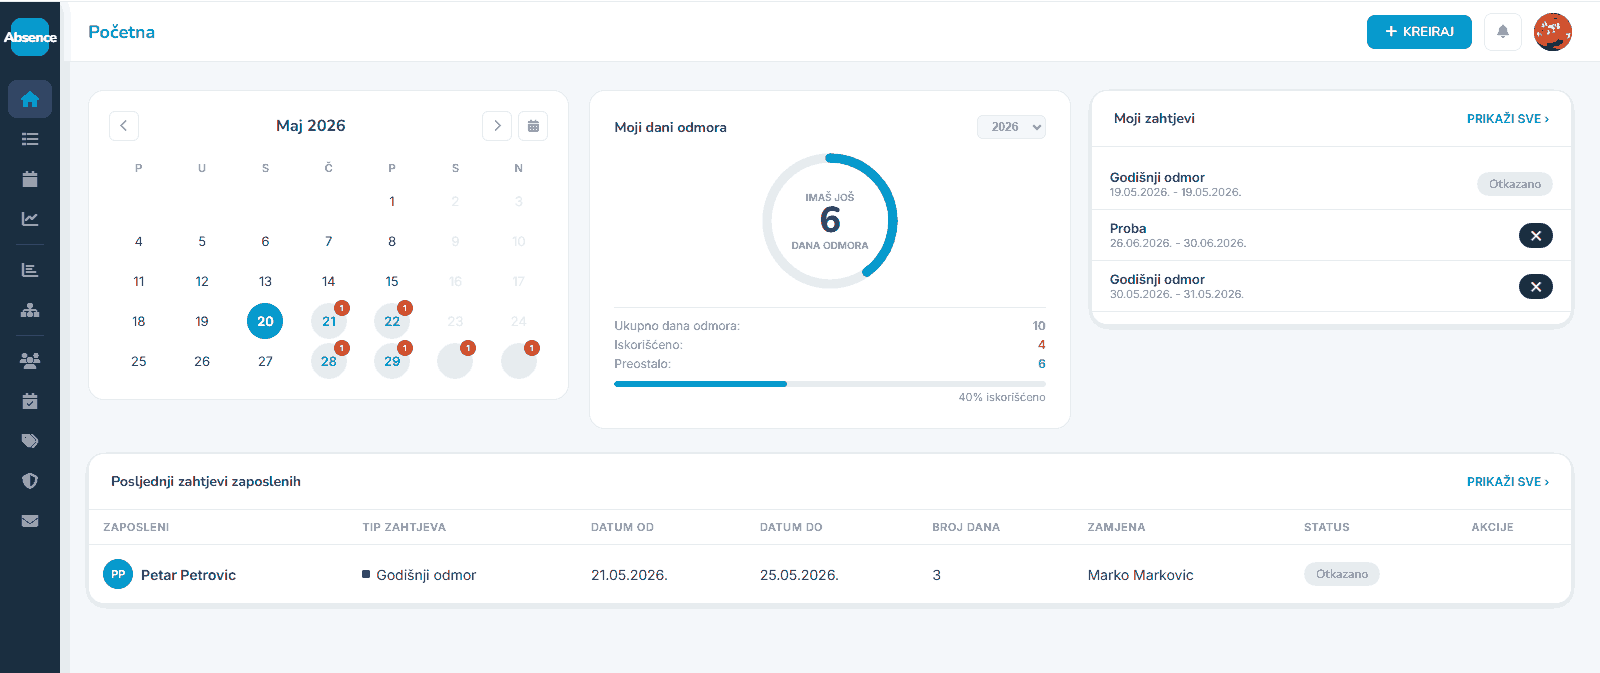Expand the 2026 year dropdown
Viewport: 1600px width, 673px height.
pyautogui.click(x=1011, y=127)
